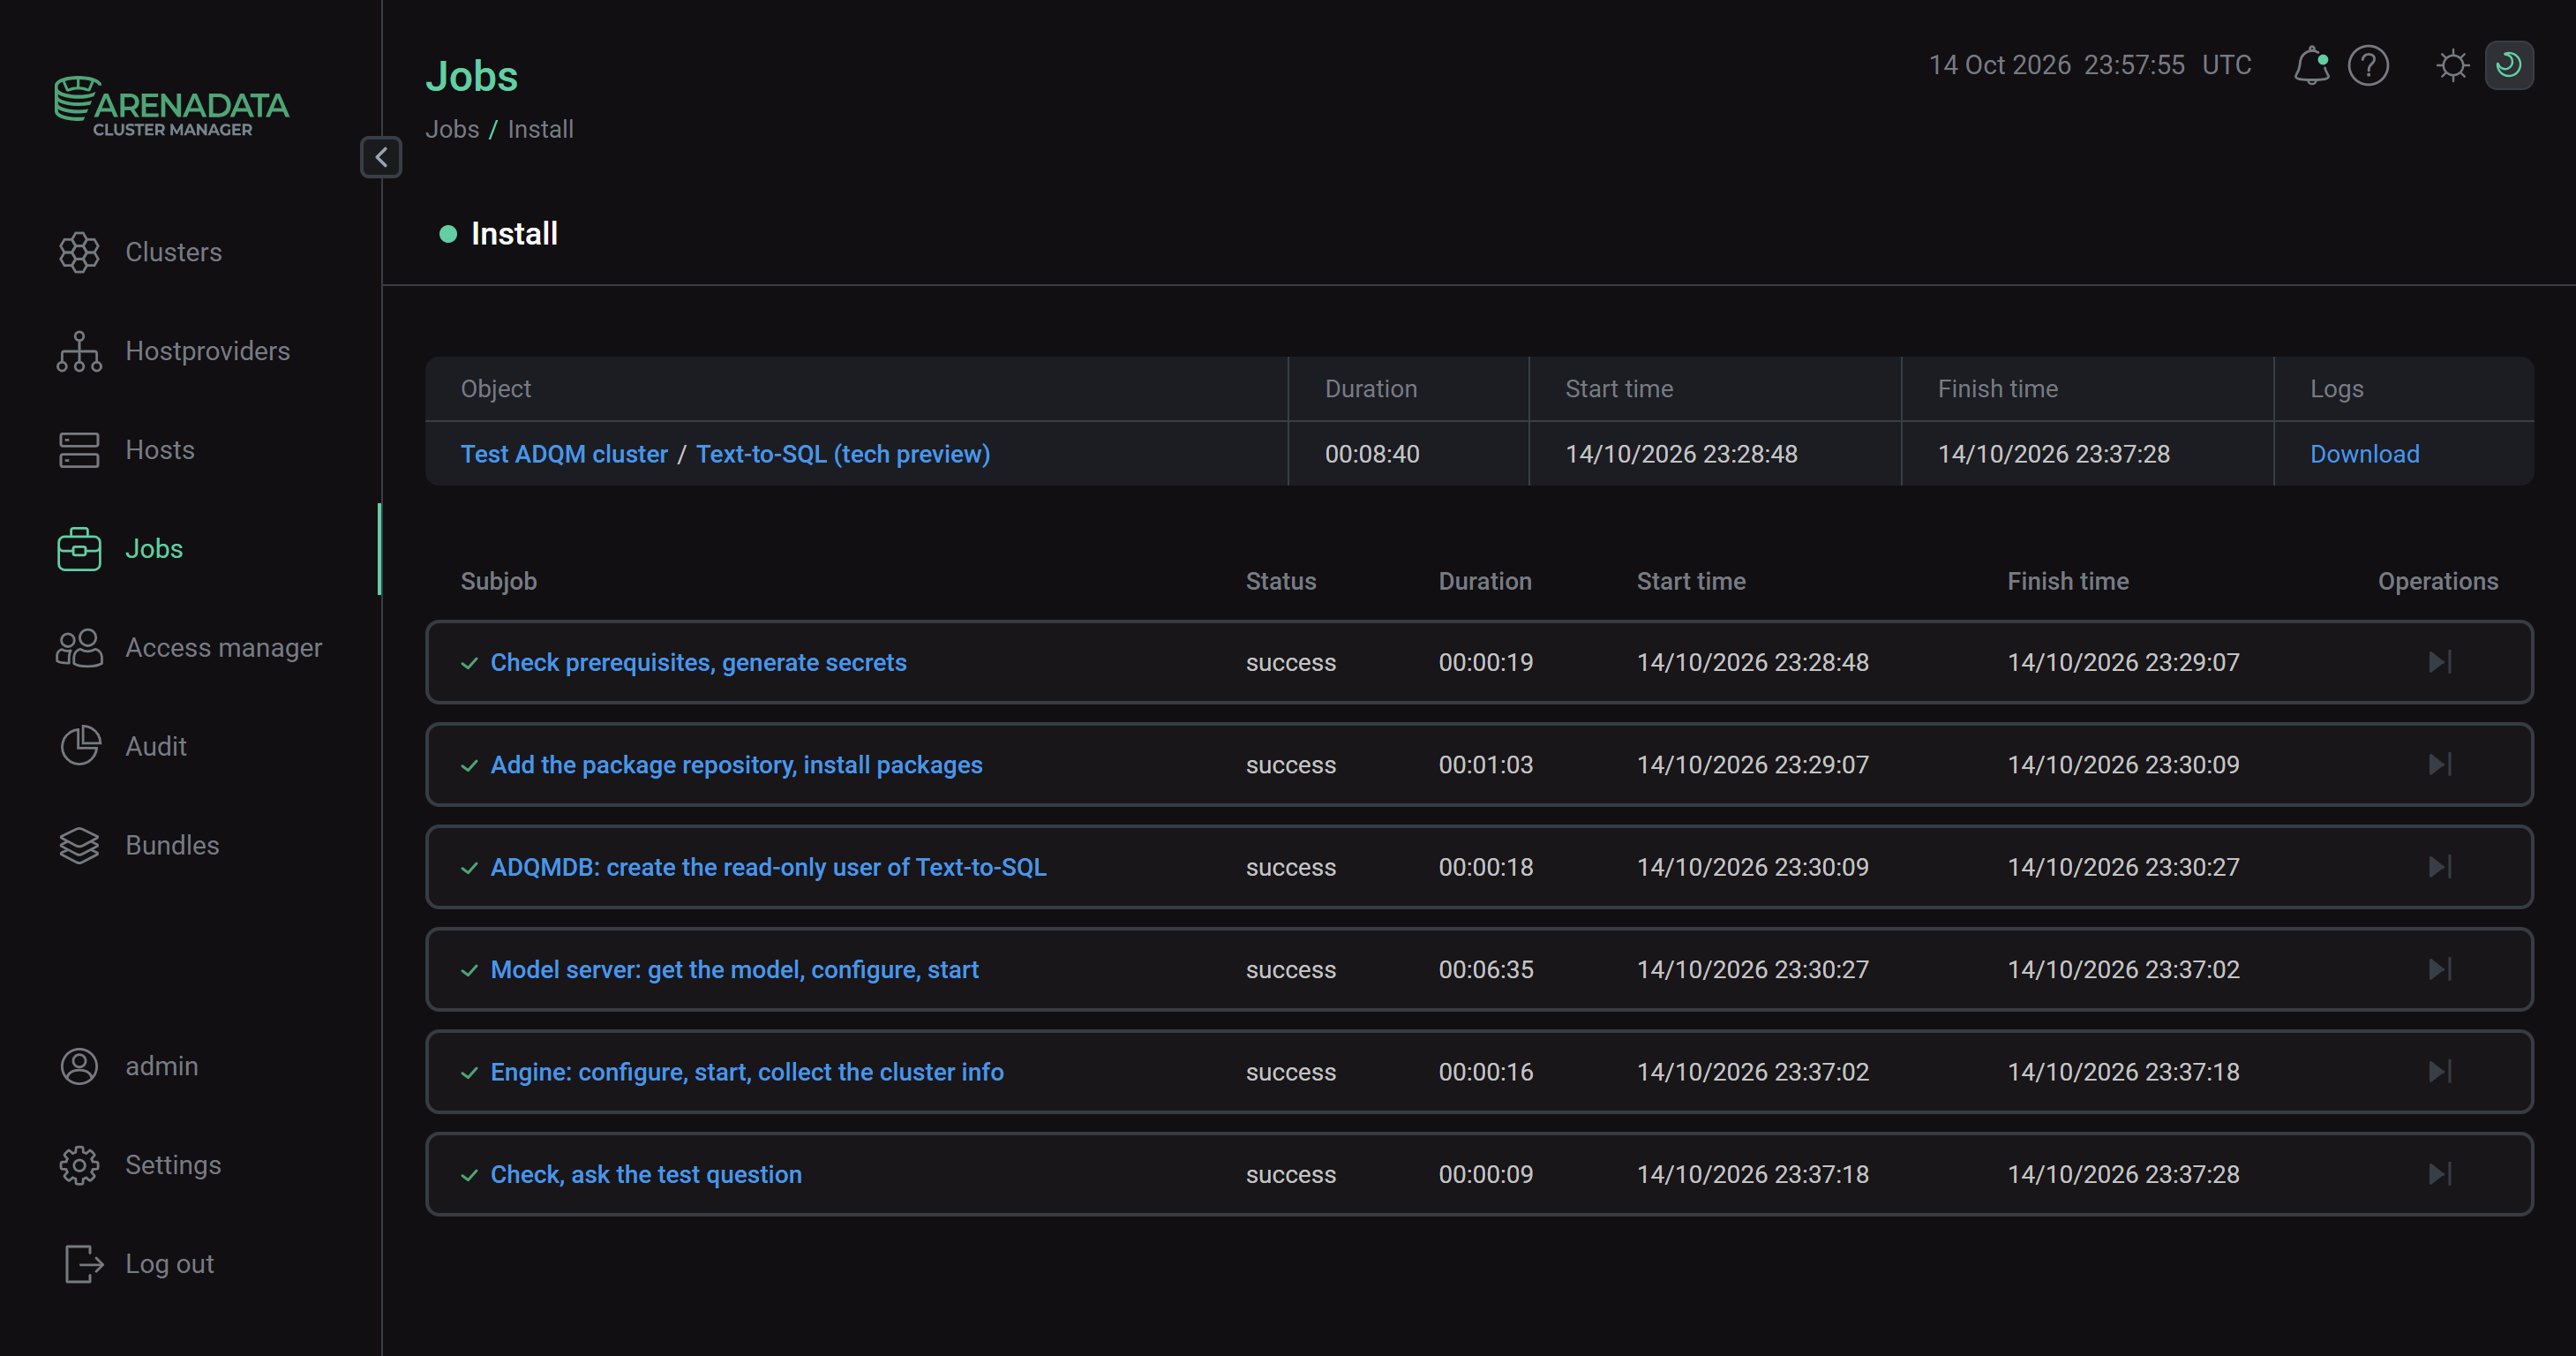Download the job logs
Image resolution: width=2576 pixels, height=1356 pixels.
pos(2364,454)
